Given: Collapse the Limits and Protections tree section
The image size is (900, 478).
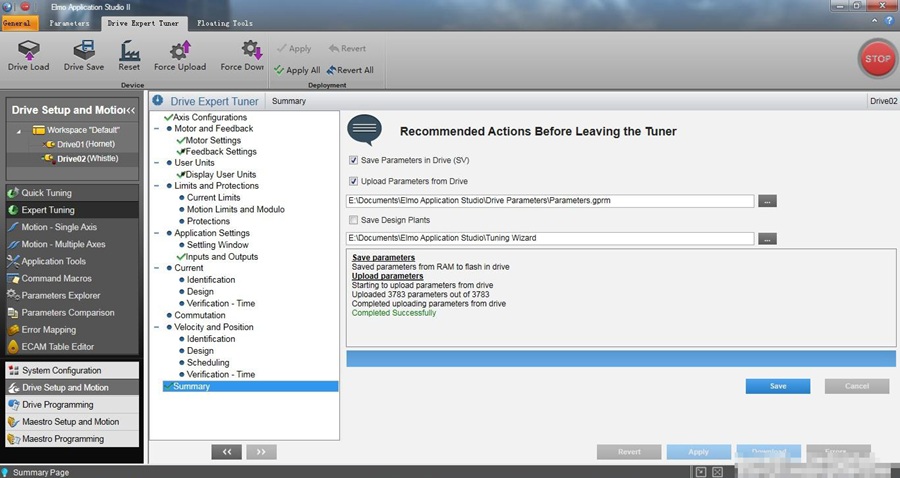Looking at the screenshot, I should click(157, 186).
